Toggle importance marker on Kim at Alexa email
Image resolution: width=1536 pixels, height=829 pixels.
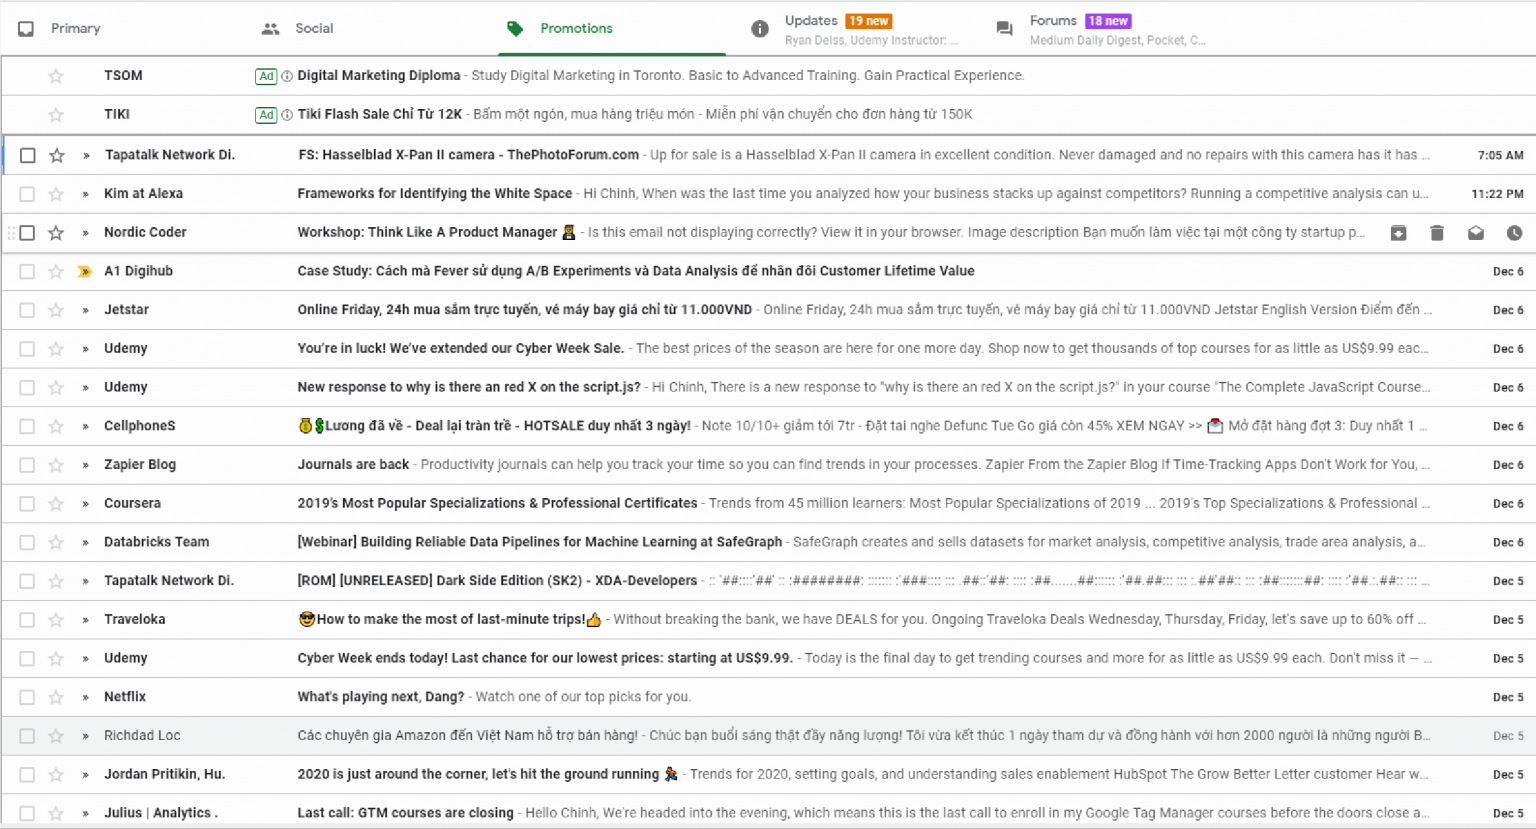click(x=85, y=194)
